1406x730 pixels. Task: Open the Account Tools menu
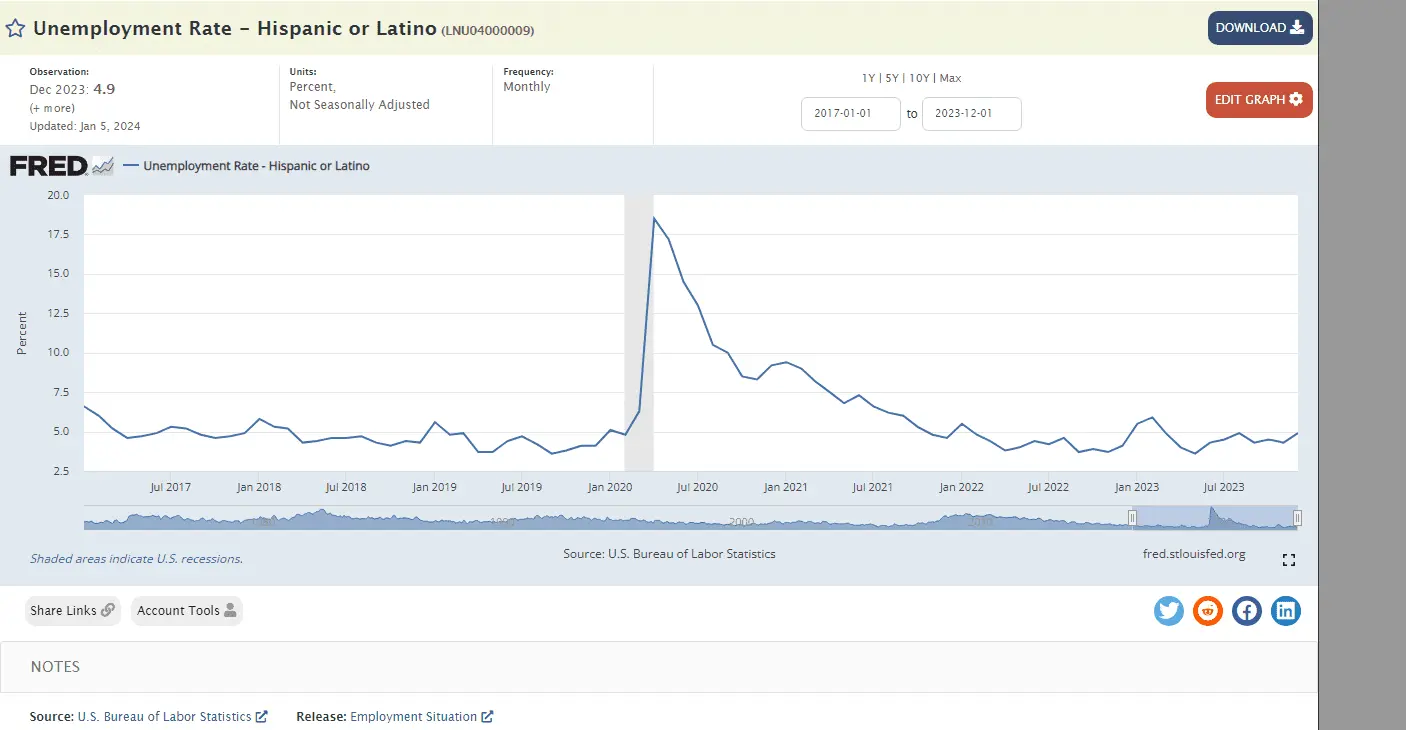[186, 610]
